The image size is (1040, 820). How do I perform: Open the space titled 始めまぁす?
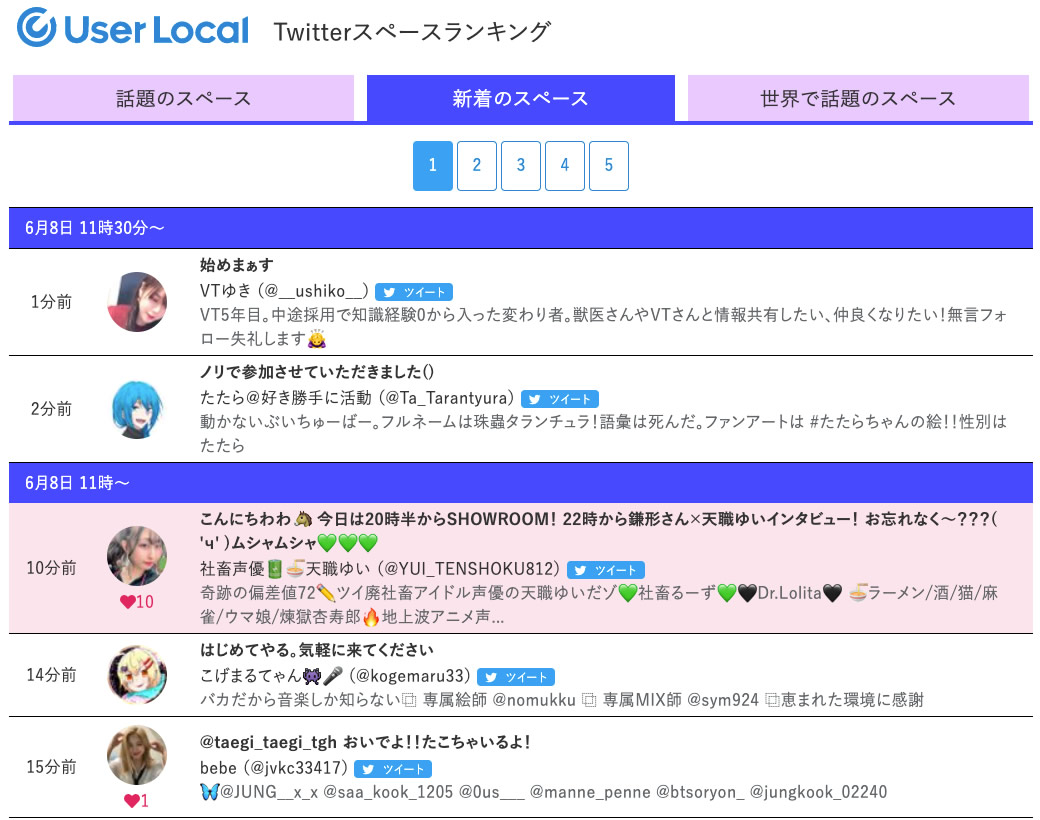pos(237,265)
